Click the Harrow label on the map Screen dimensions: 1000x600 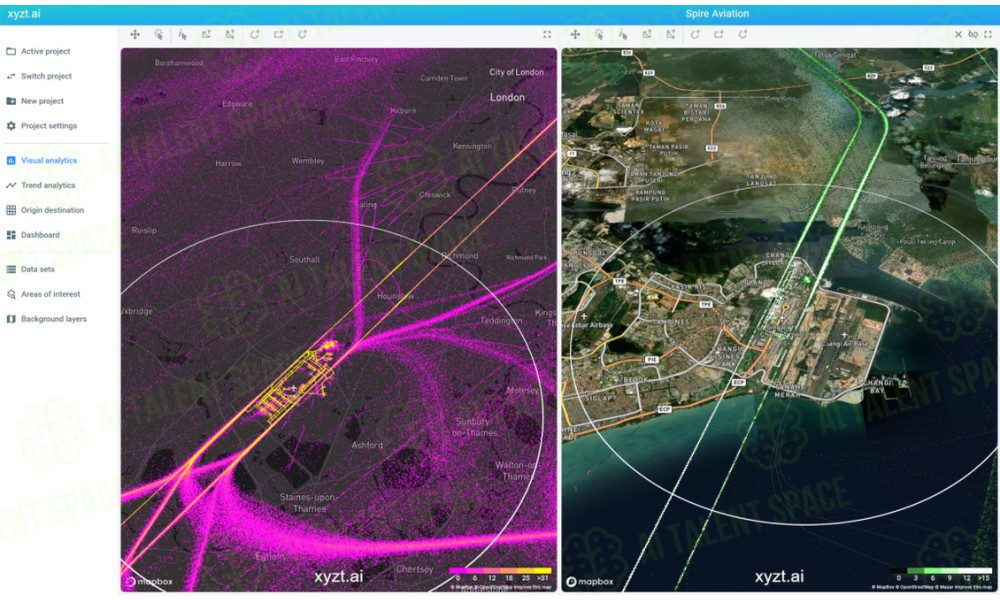click(x=228, y=164)
